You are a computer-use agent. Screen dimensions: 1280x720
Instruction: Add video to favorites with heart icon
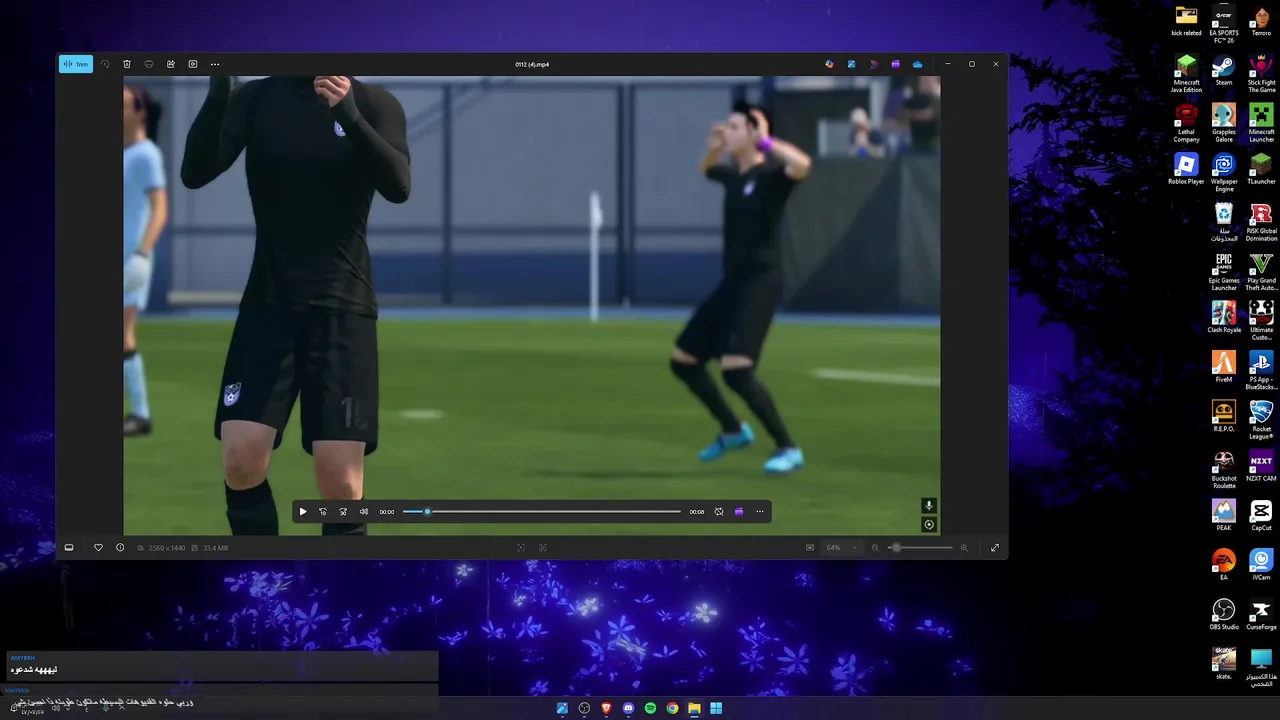click(98, 548)
